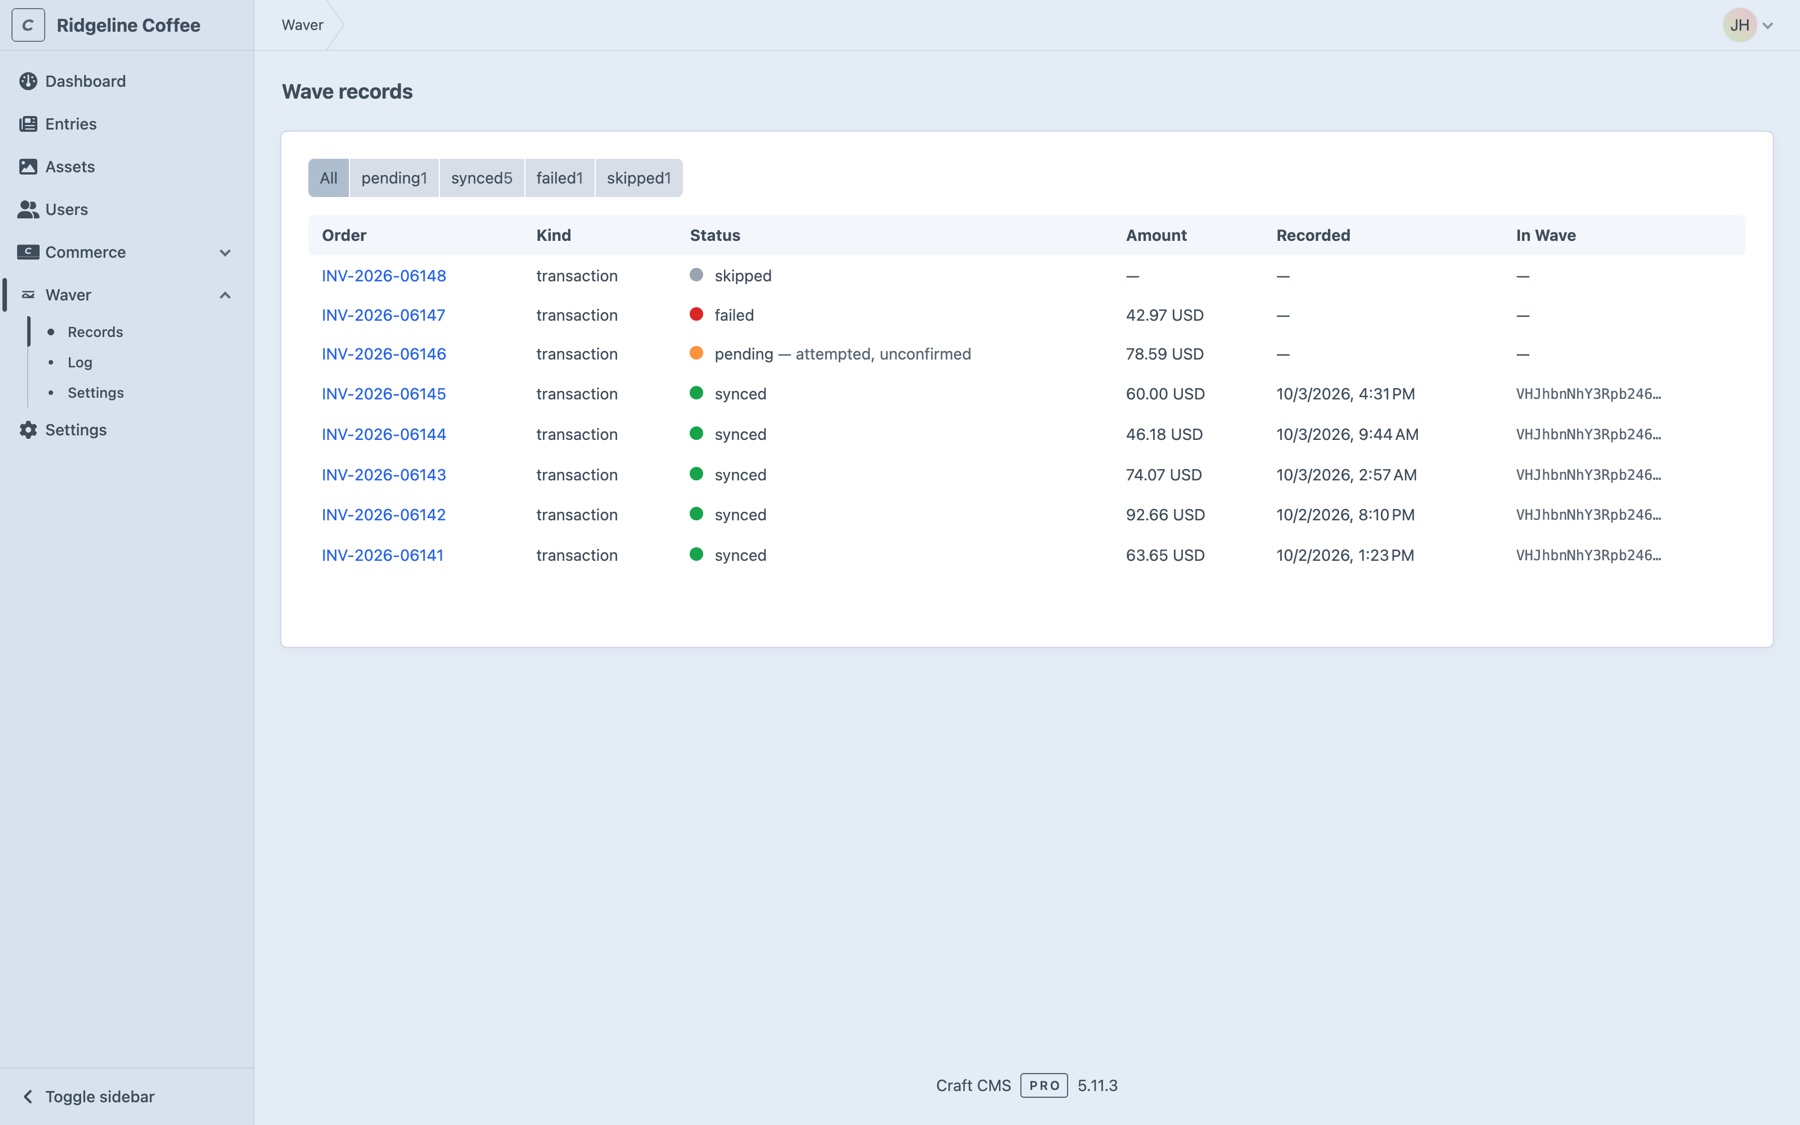
Task: Switch to the failed filter tab
Action: [x=559, y=178]
